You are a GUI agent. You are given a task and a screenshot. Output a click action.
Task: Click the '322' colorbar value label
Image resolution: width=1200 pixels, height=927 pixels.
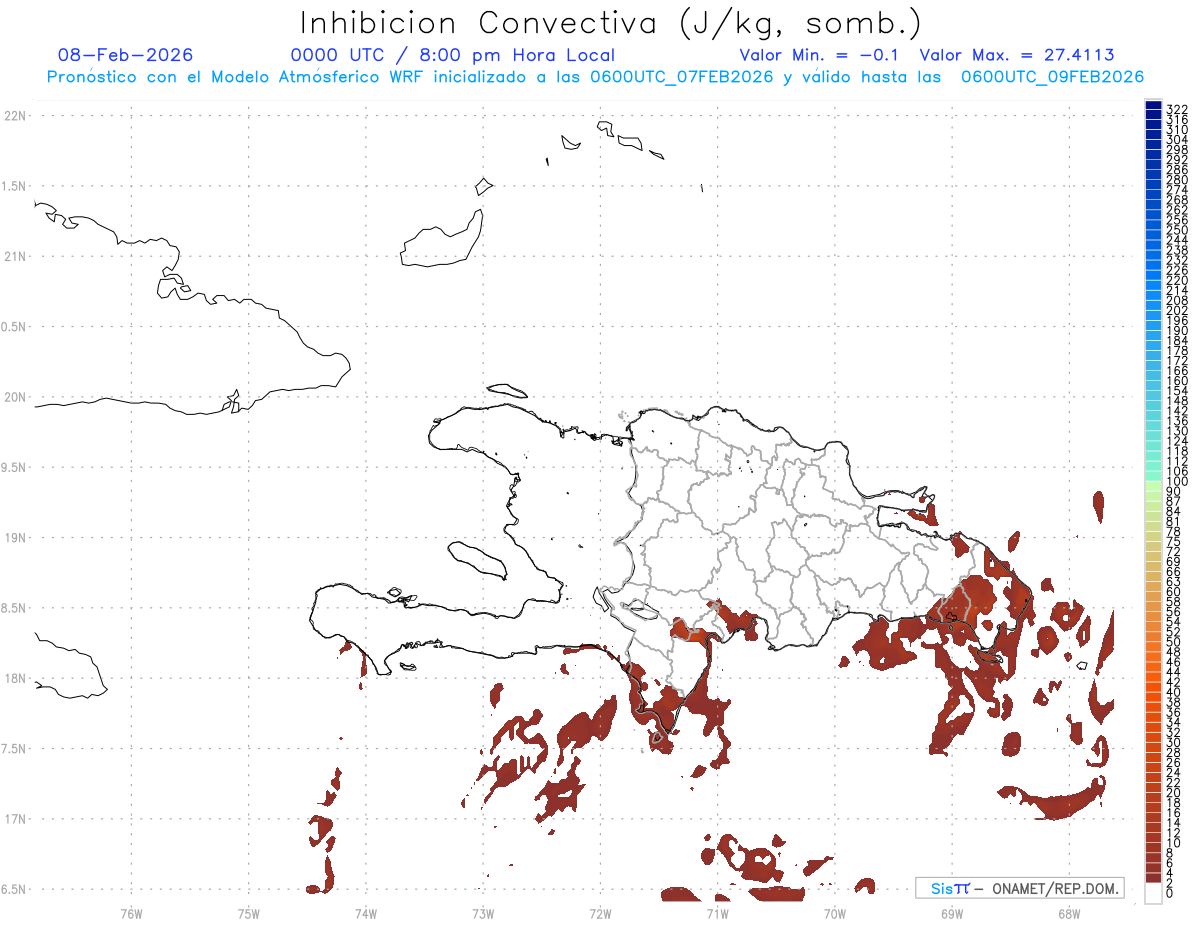pos(1177,109)
